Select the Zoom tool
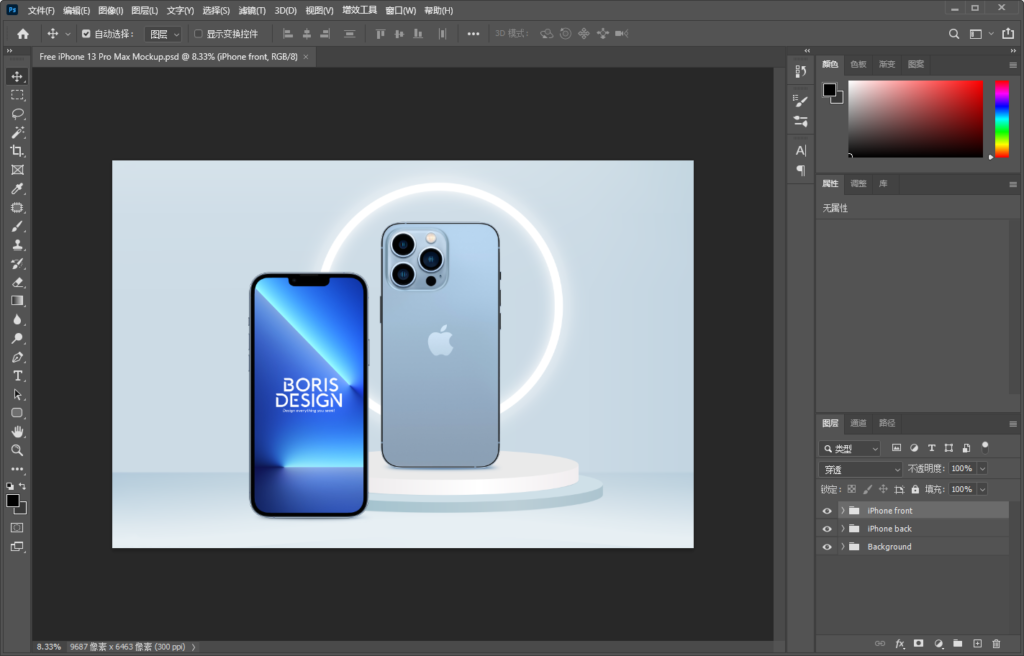This screenshot has height=656, width=1024. 17,450
